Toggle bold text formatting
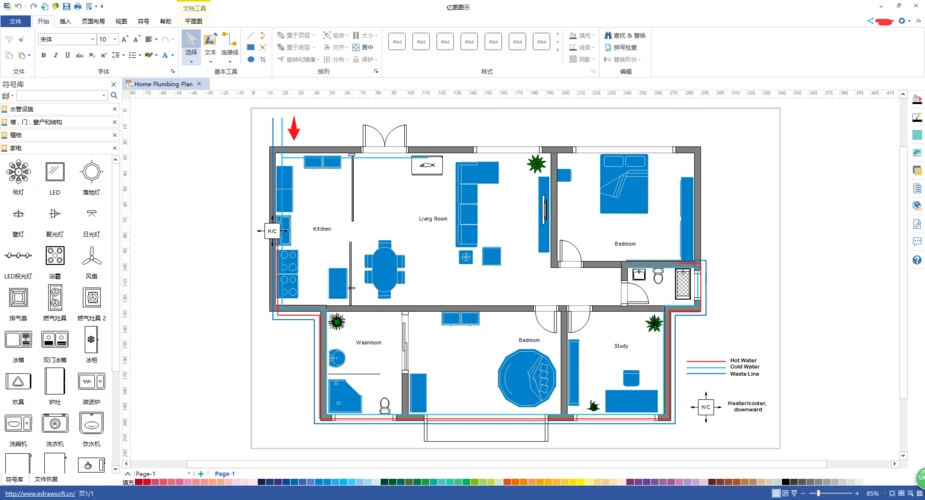 pos(43,55)
